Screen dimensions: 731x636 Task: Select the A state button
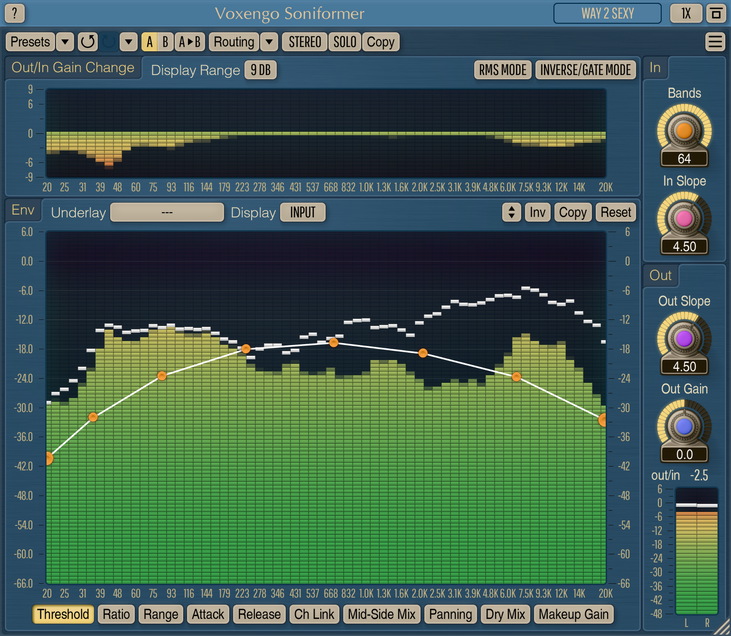point(150,42)
